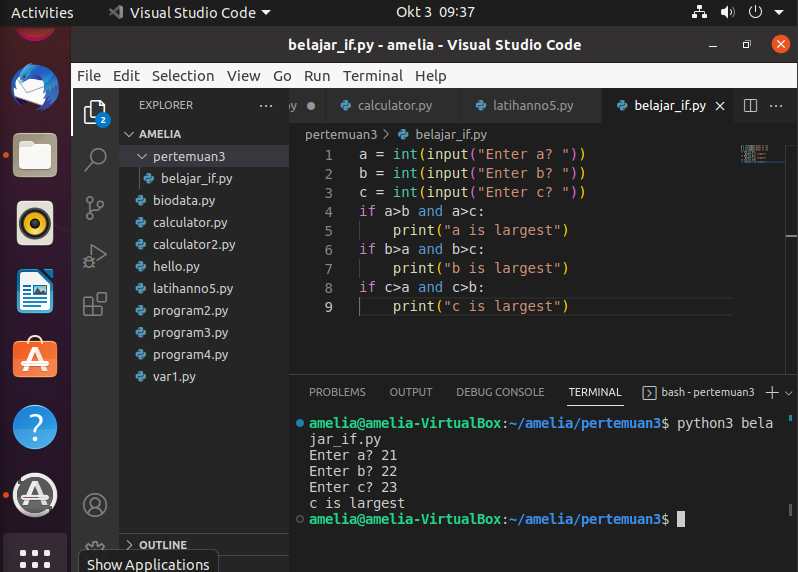Open program2.py in the explorer
798x572 pixels.
click(204, 310)
